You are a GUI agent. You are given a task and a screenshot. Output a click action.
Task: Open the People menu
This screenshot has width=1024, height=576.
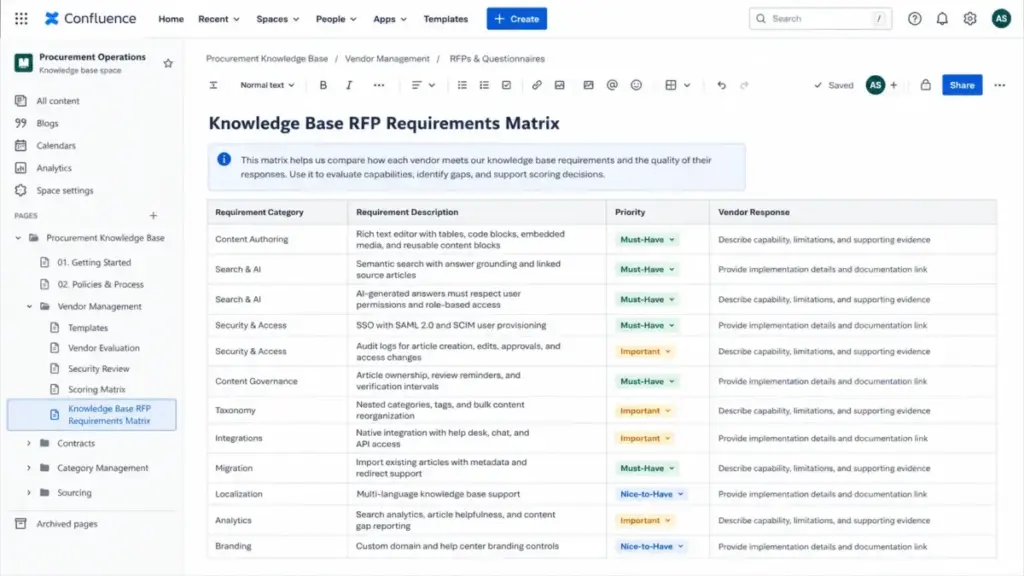[336, 19]
